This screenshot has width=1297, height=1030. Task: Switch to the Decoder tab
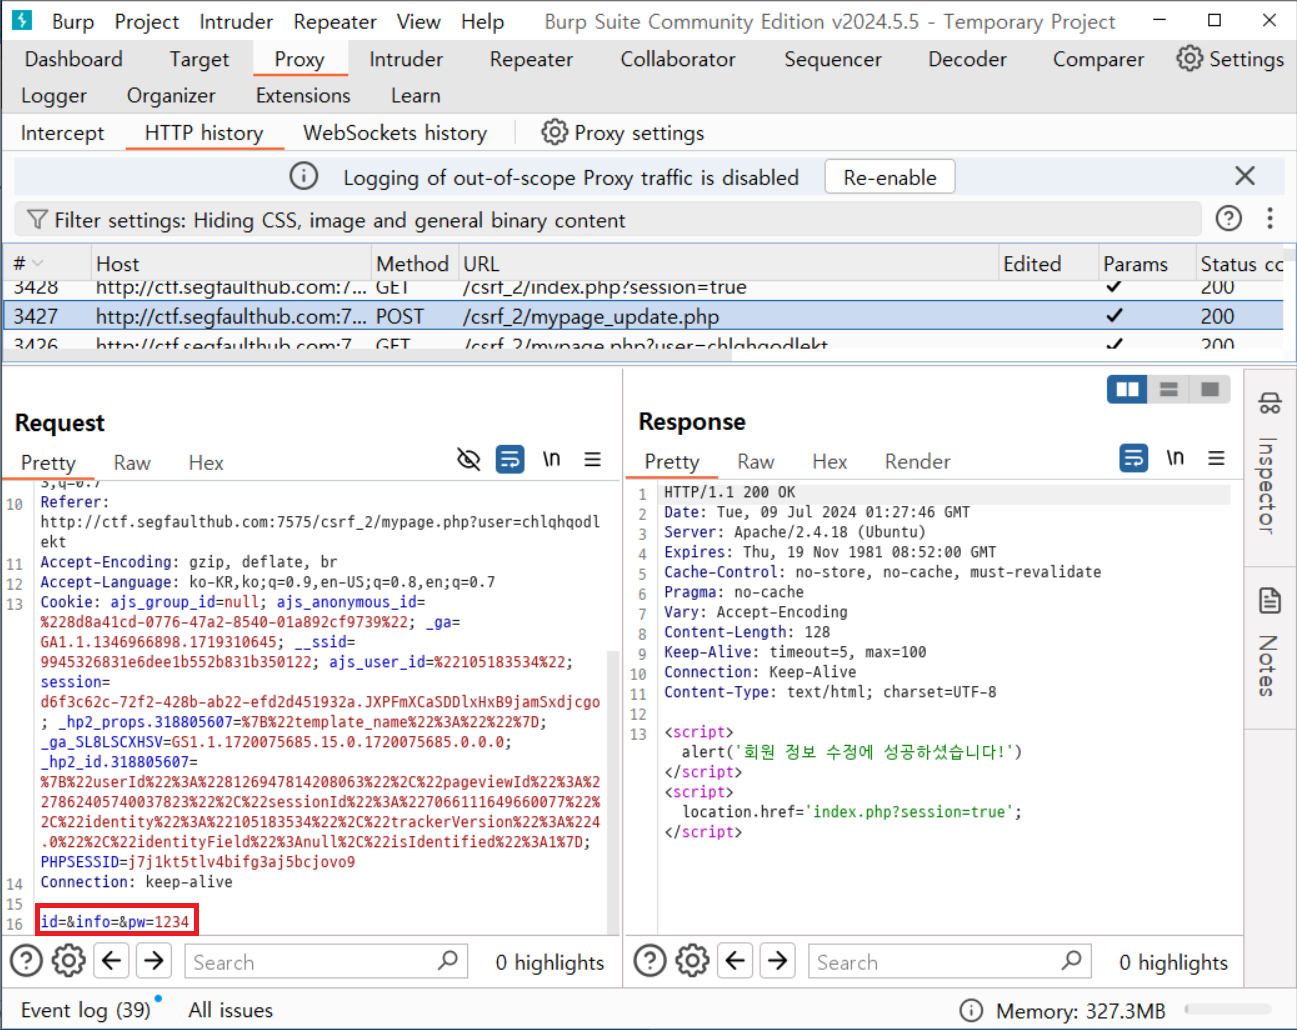[x=967, y=59]
